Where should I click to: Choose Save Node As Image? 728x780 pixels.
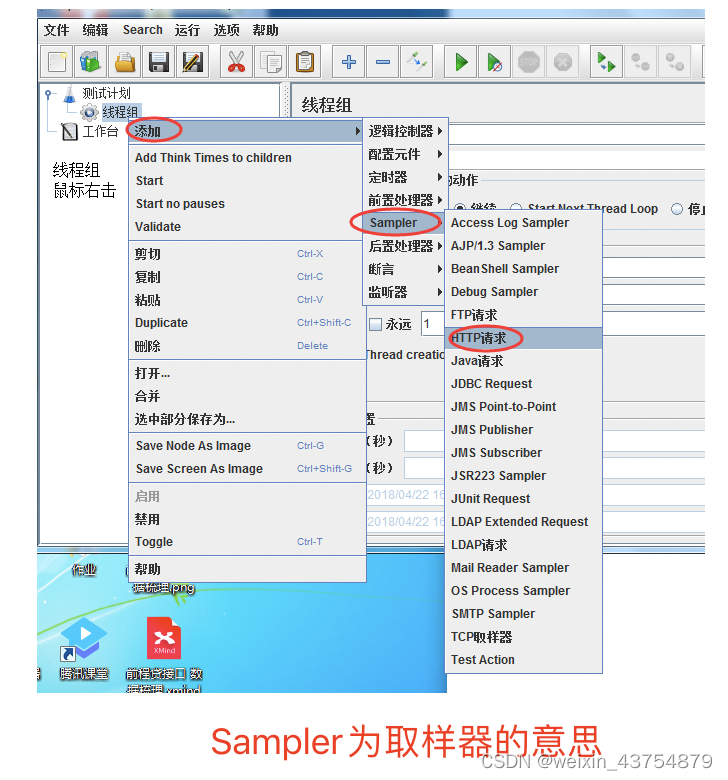[245, 446]
